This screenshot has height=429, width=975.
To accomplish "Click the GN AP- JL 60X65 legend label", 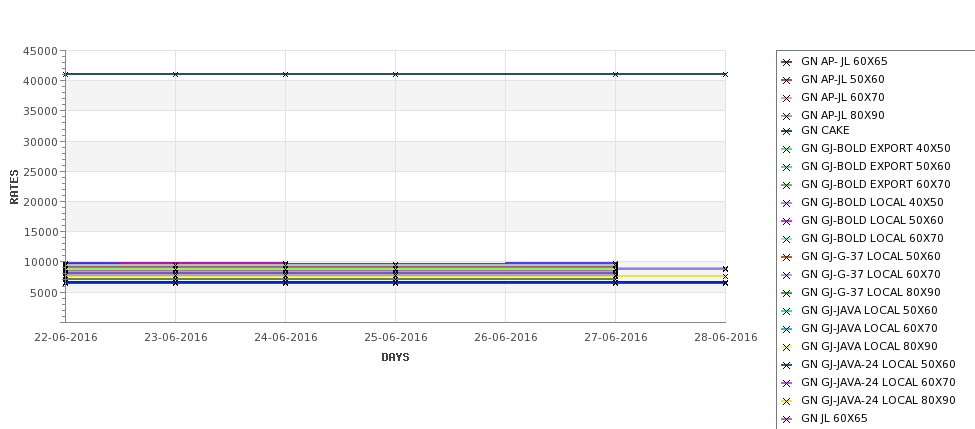I will pos(844,62).
